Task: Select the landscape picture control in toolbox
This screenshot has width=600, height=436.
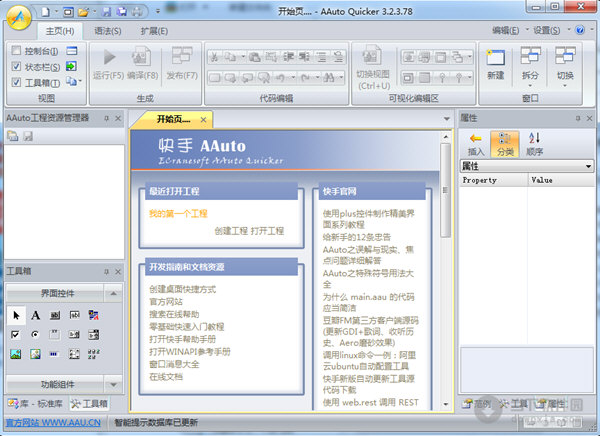Action: coord(16,354)
